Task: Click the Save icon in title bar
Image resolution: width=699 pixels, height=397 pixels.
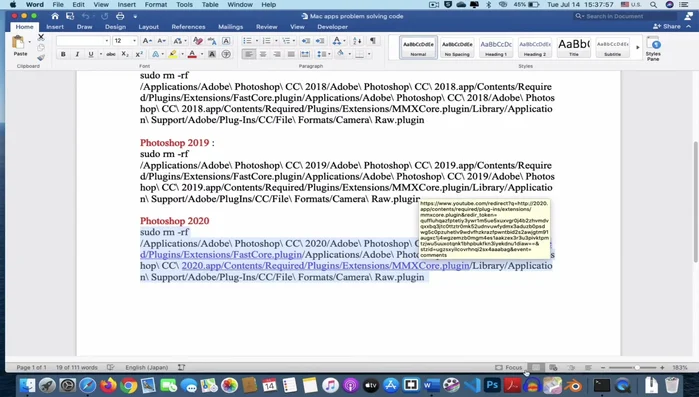Action: coord(70,16)
